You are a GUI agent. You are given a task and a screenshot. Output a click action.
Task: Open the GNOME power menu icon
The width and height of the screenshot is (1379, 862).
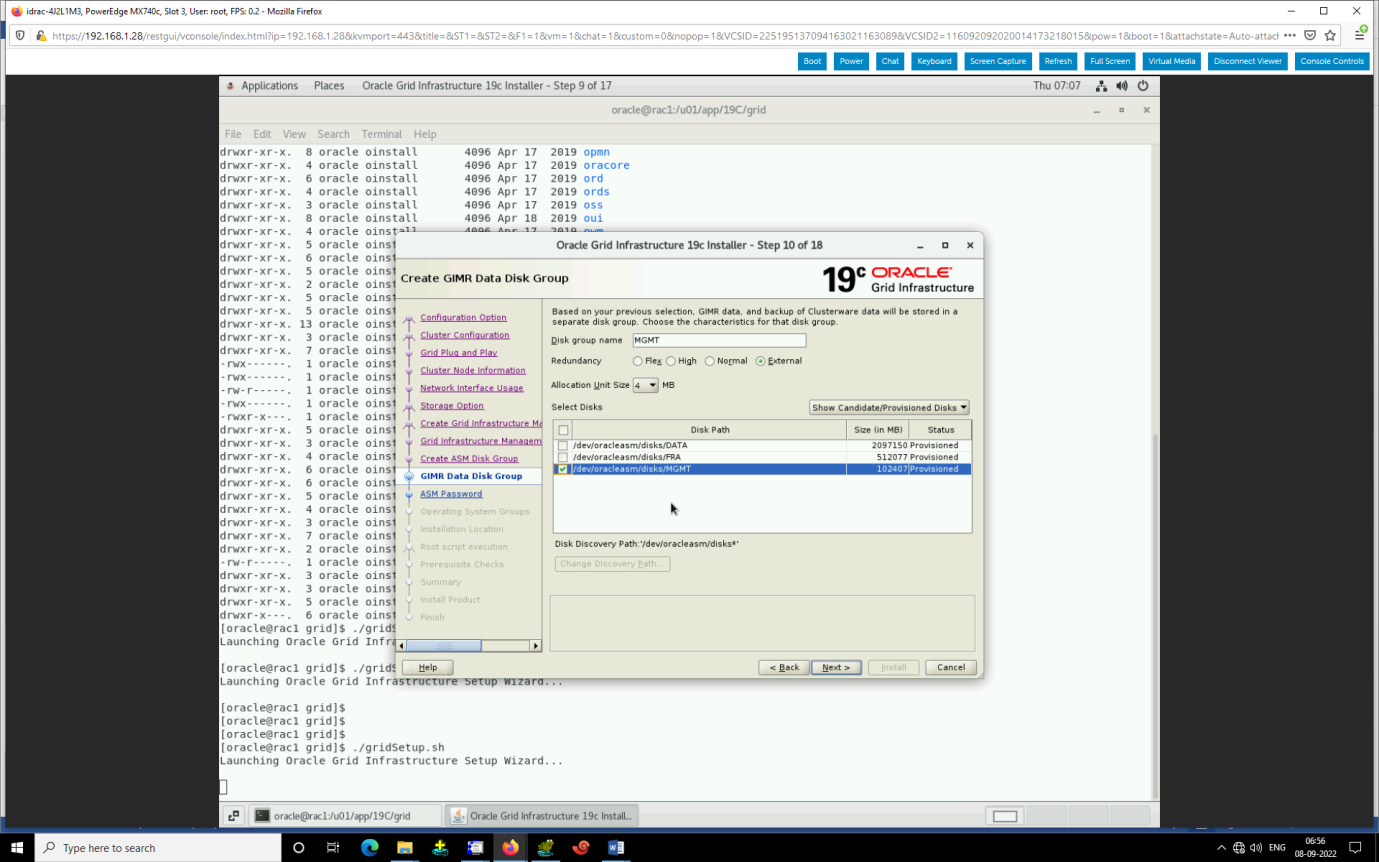(1143, 86)
